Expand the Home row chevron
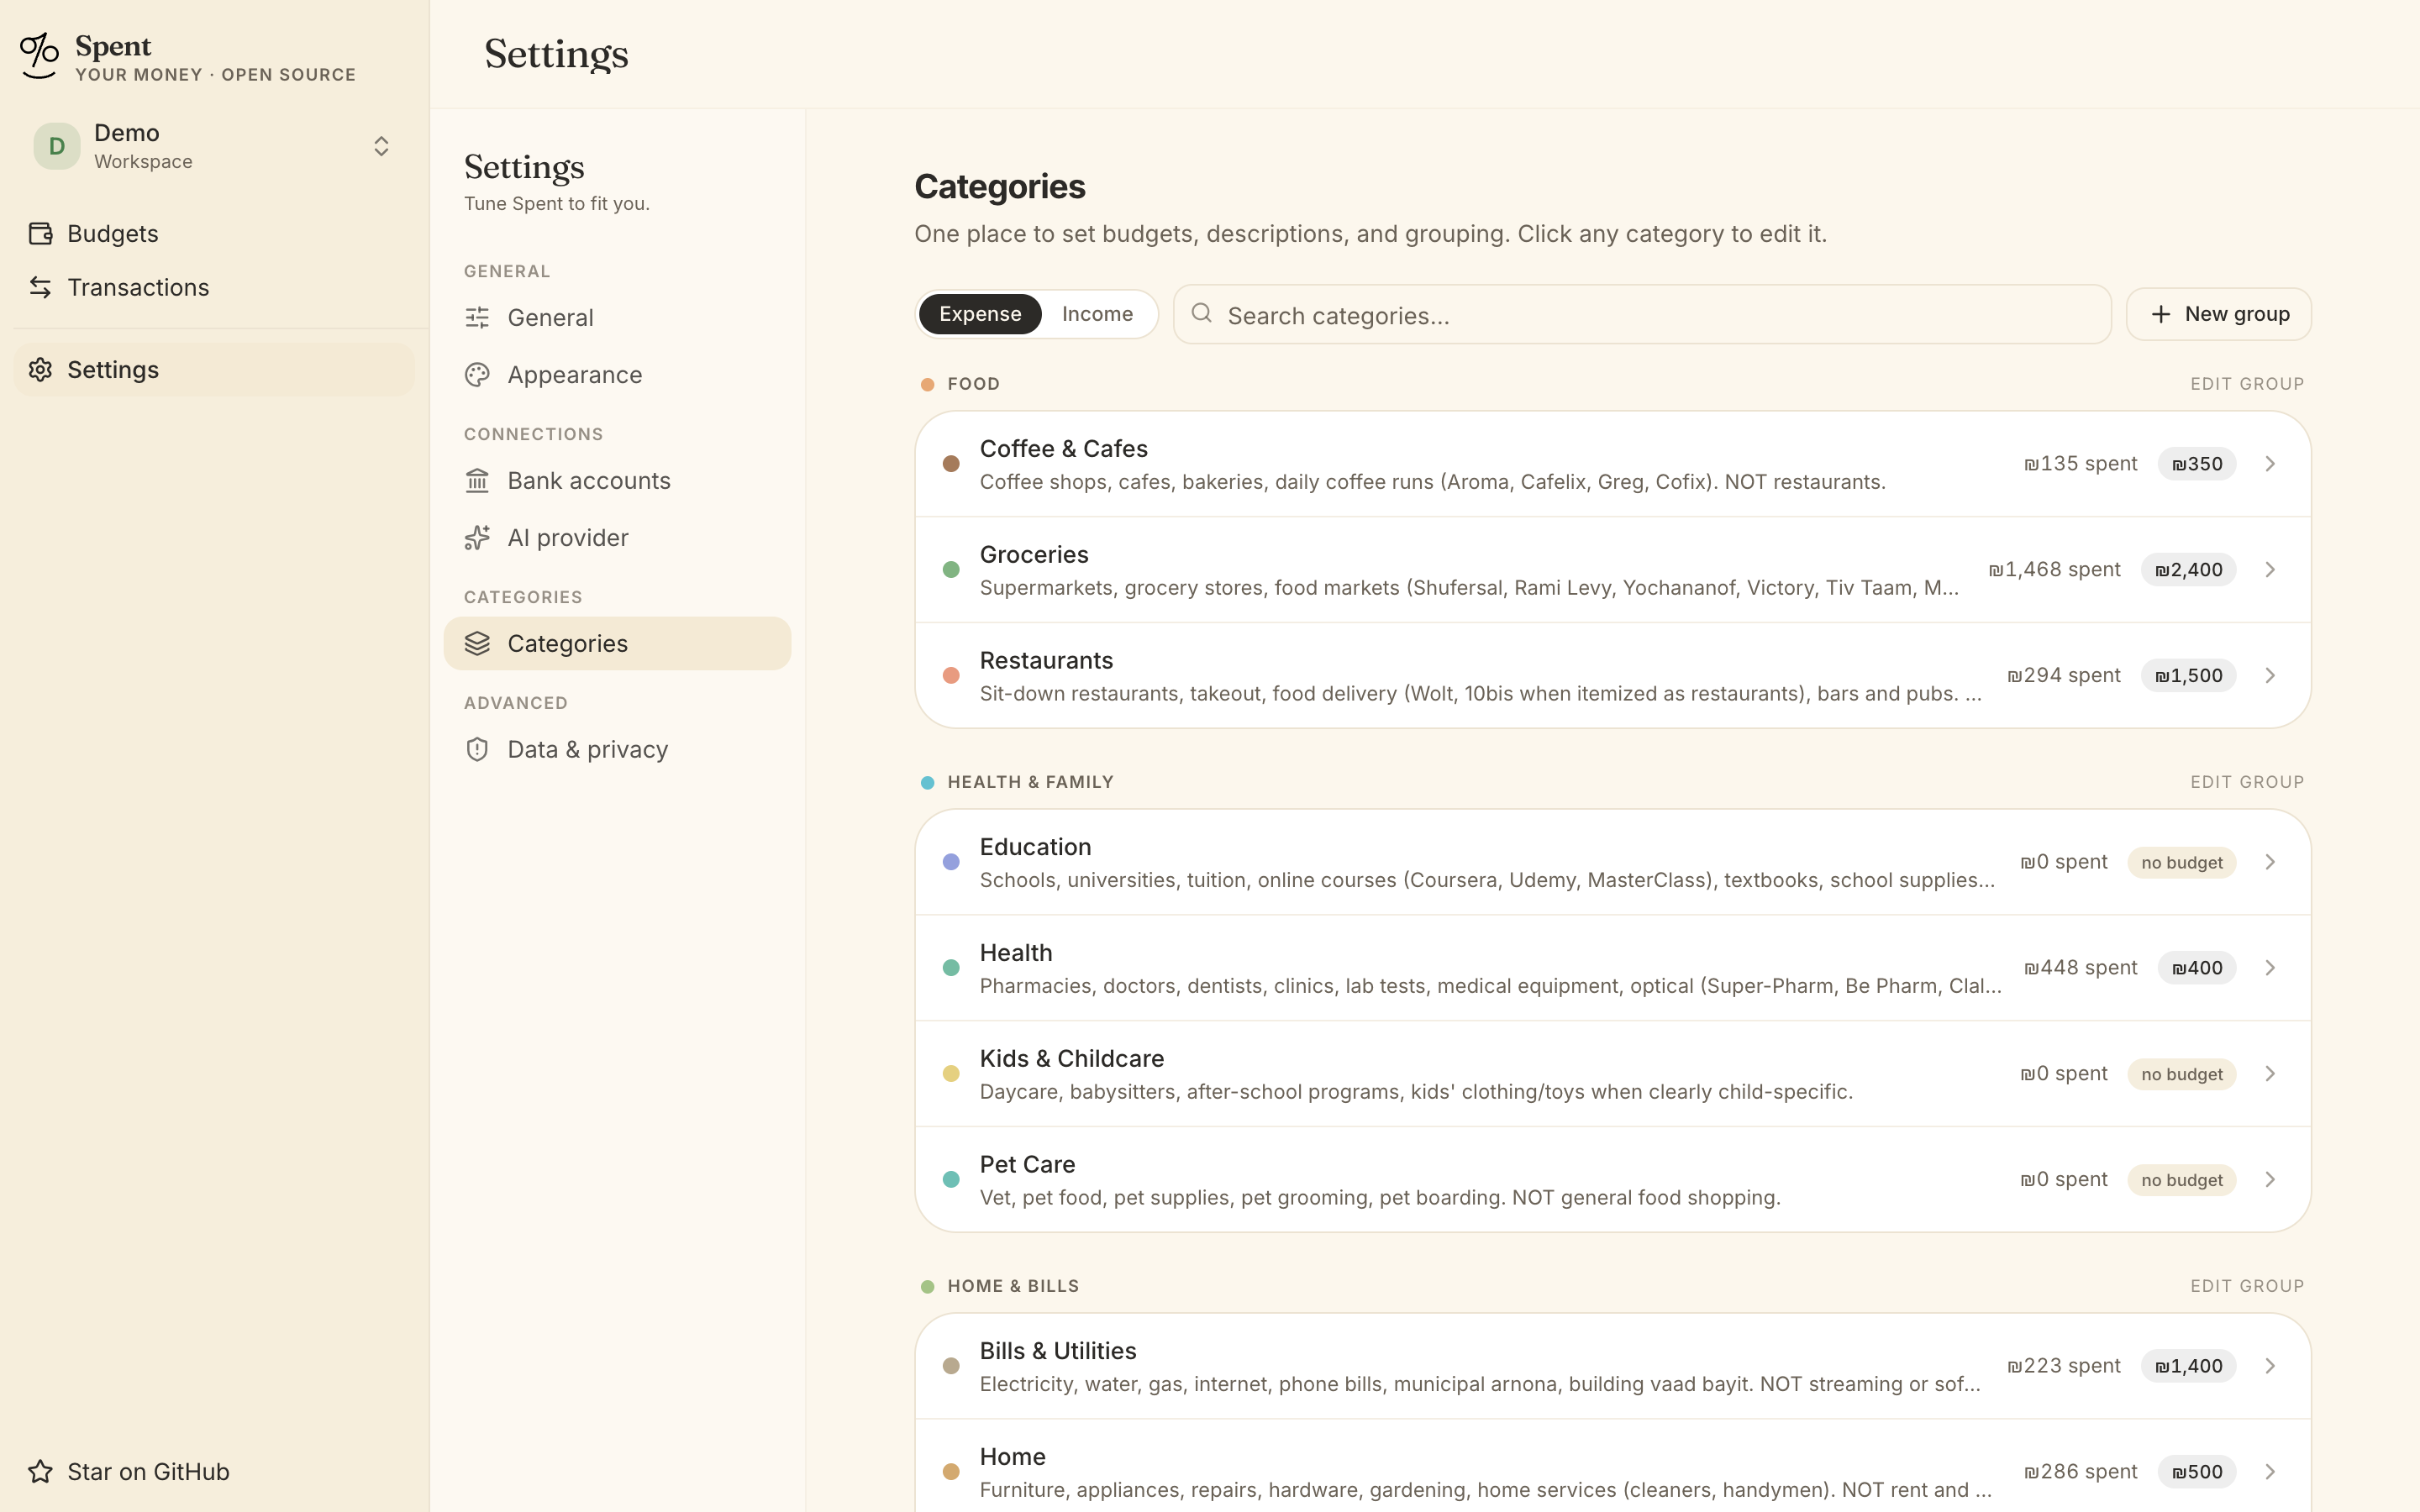 (x=2270, y=1472)
